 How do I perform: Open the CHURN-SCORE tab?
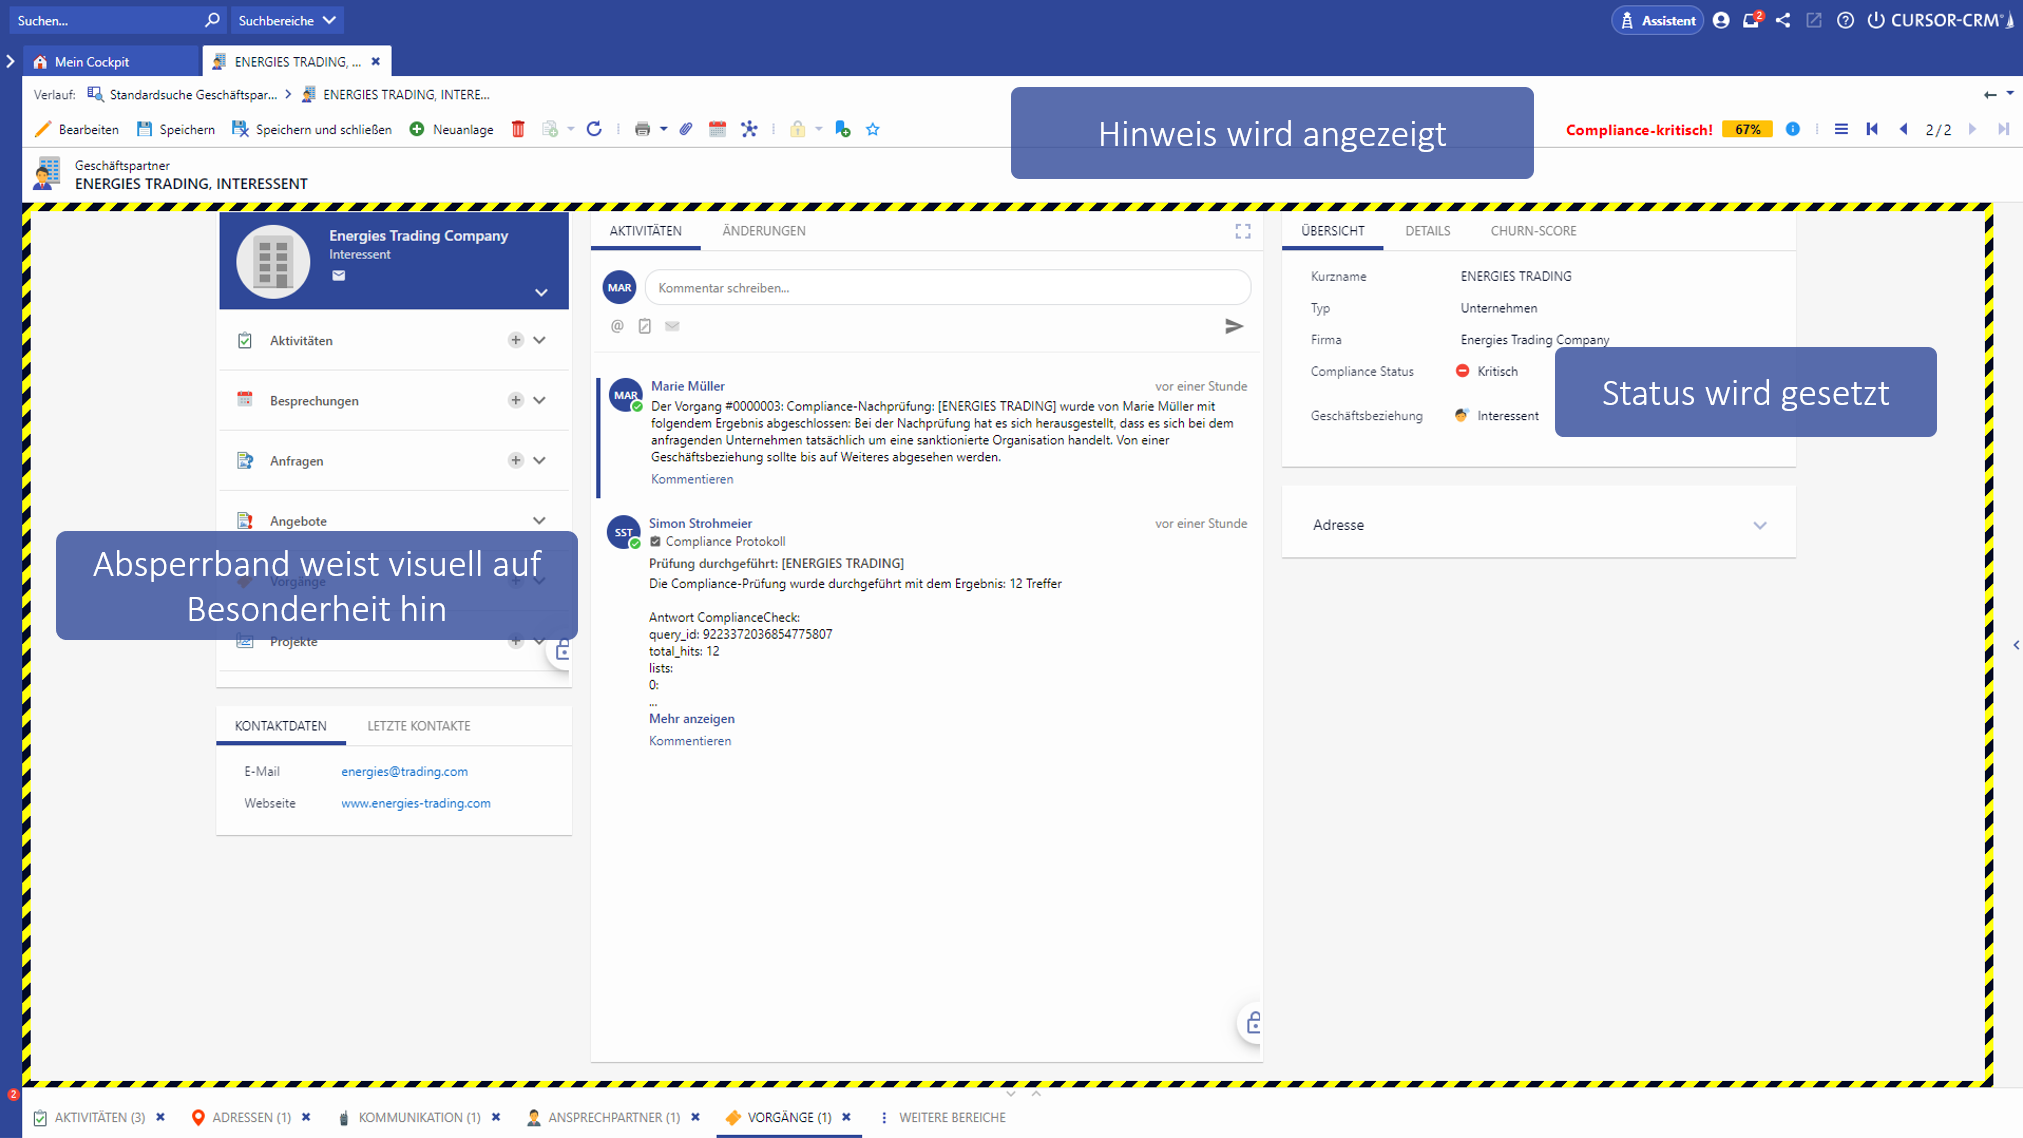tap(1532, 231)
